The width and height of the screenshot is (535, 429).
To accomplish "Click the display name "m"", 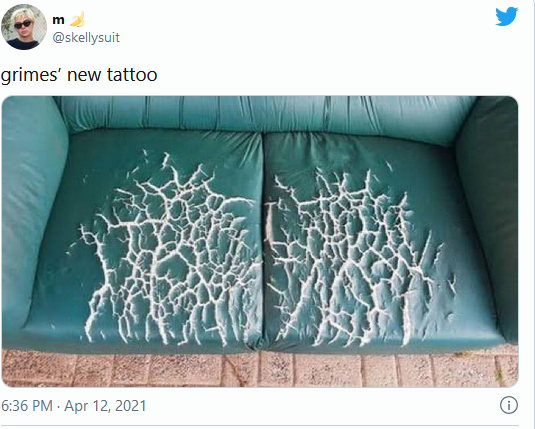I will point(58,20).
